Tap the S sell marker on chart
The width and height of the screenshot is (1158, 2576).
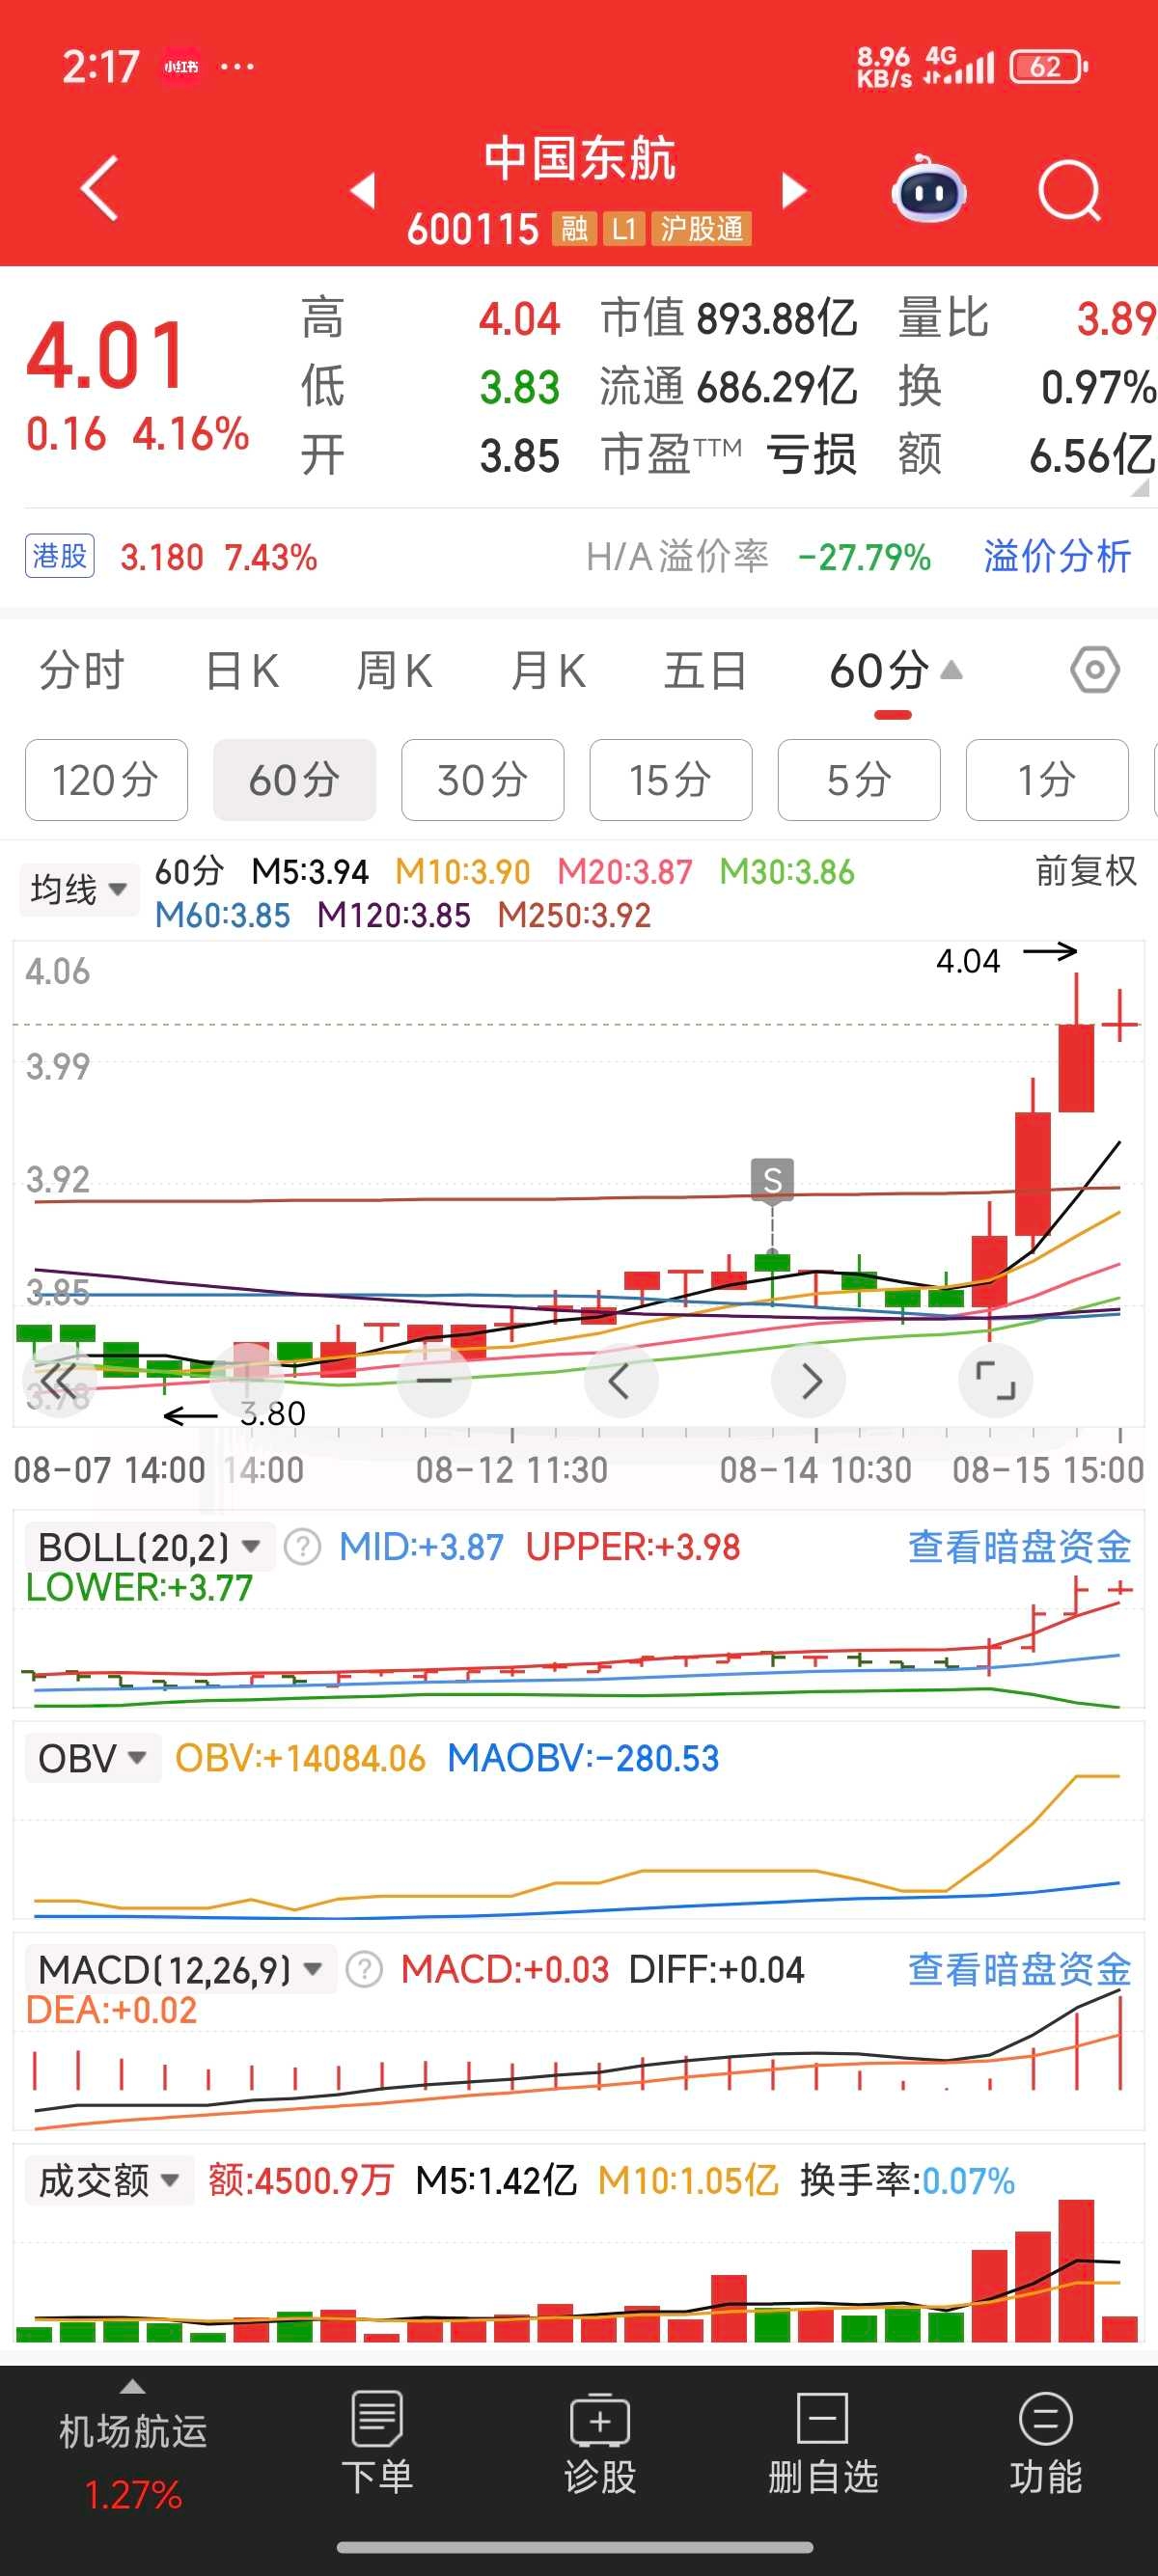772,1180
